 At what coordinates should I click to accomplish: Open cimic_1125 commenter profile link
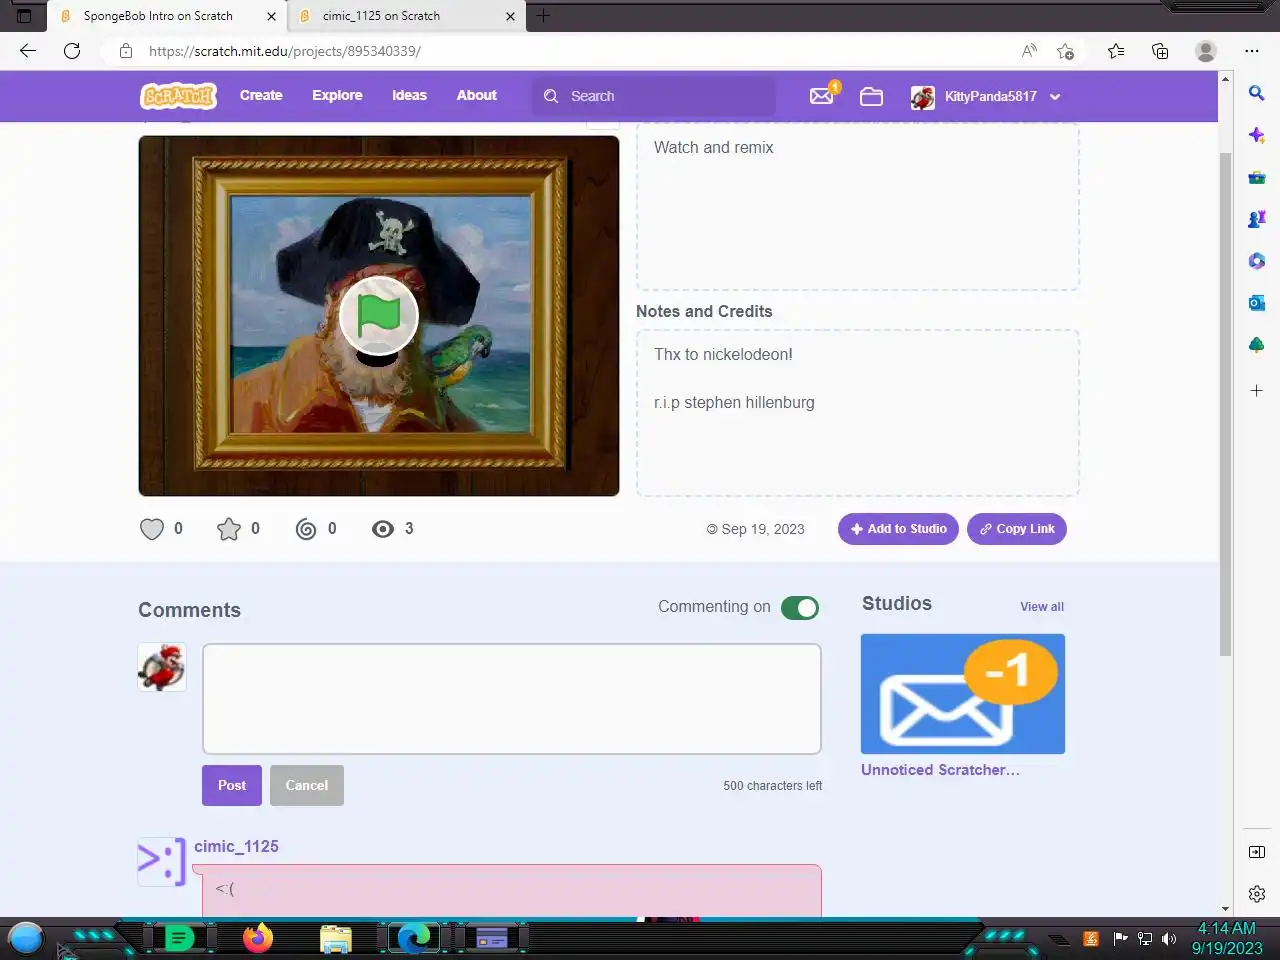236,846
